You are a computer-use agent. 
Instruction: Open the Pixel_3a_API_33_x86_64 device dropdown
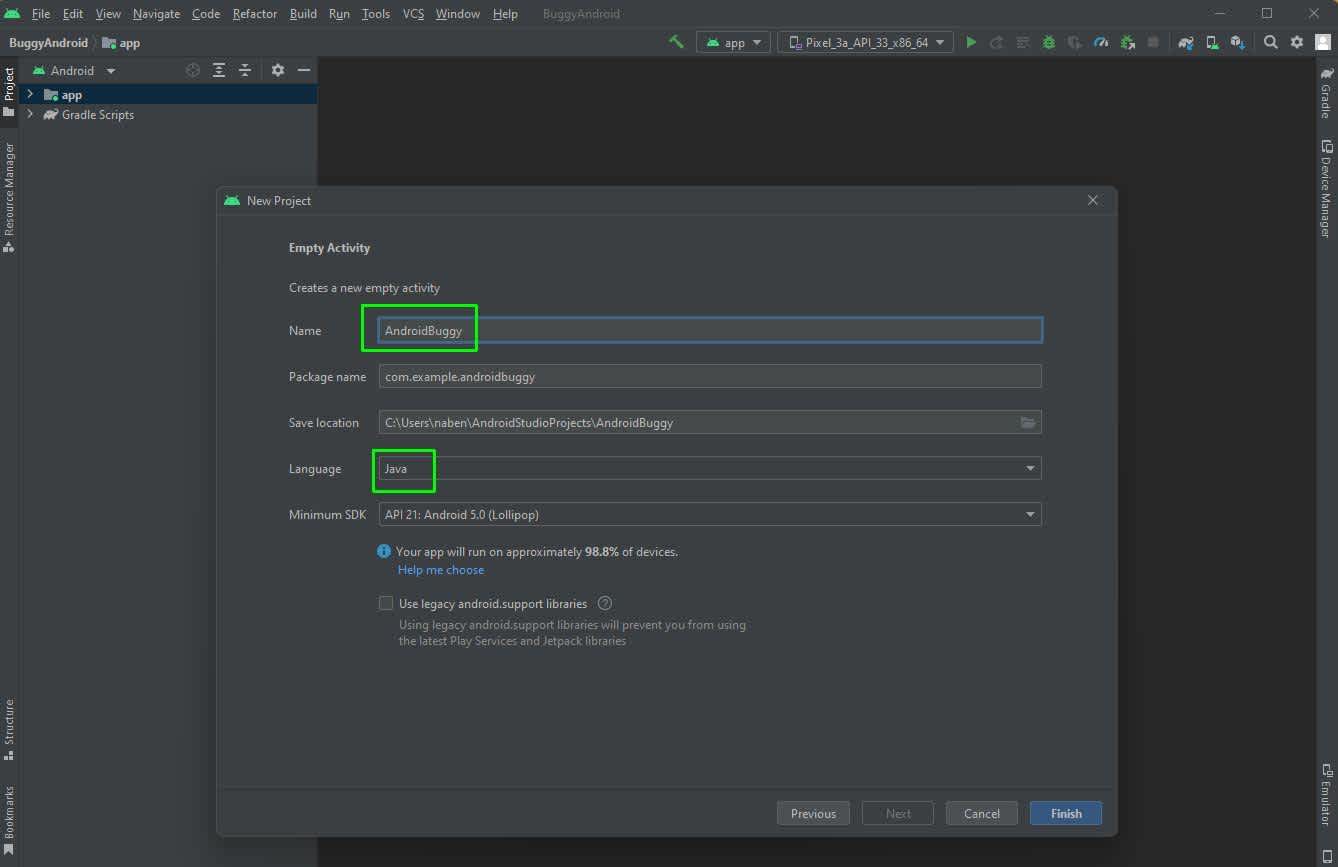pos(866,42)
